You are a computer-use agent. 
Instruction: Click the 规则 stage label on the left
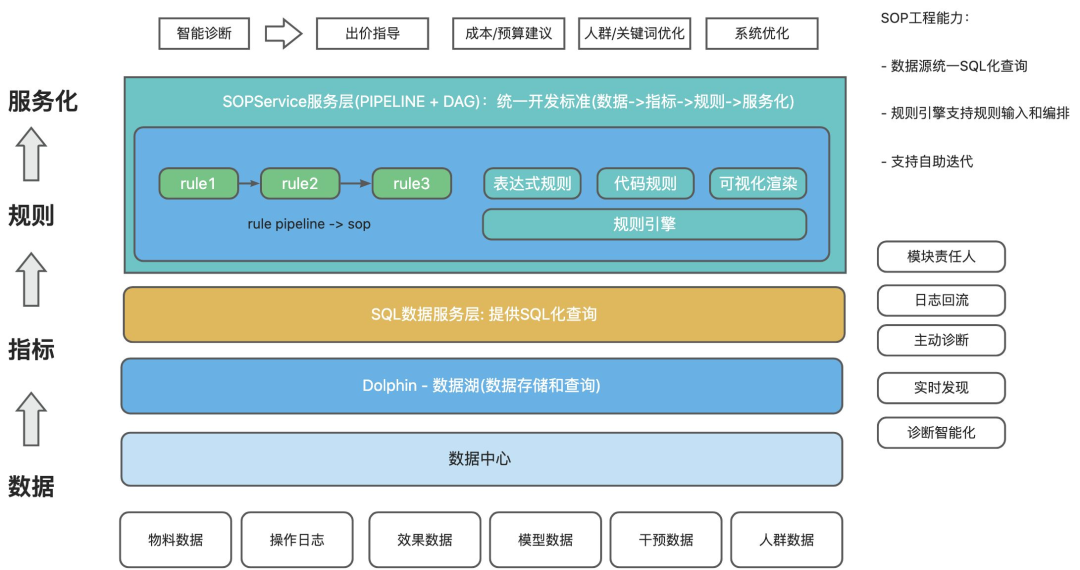coord(31,215)
